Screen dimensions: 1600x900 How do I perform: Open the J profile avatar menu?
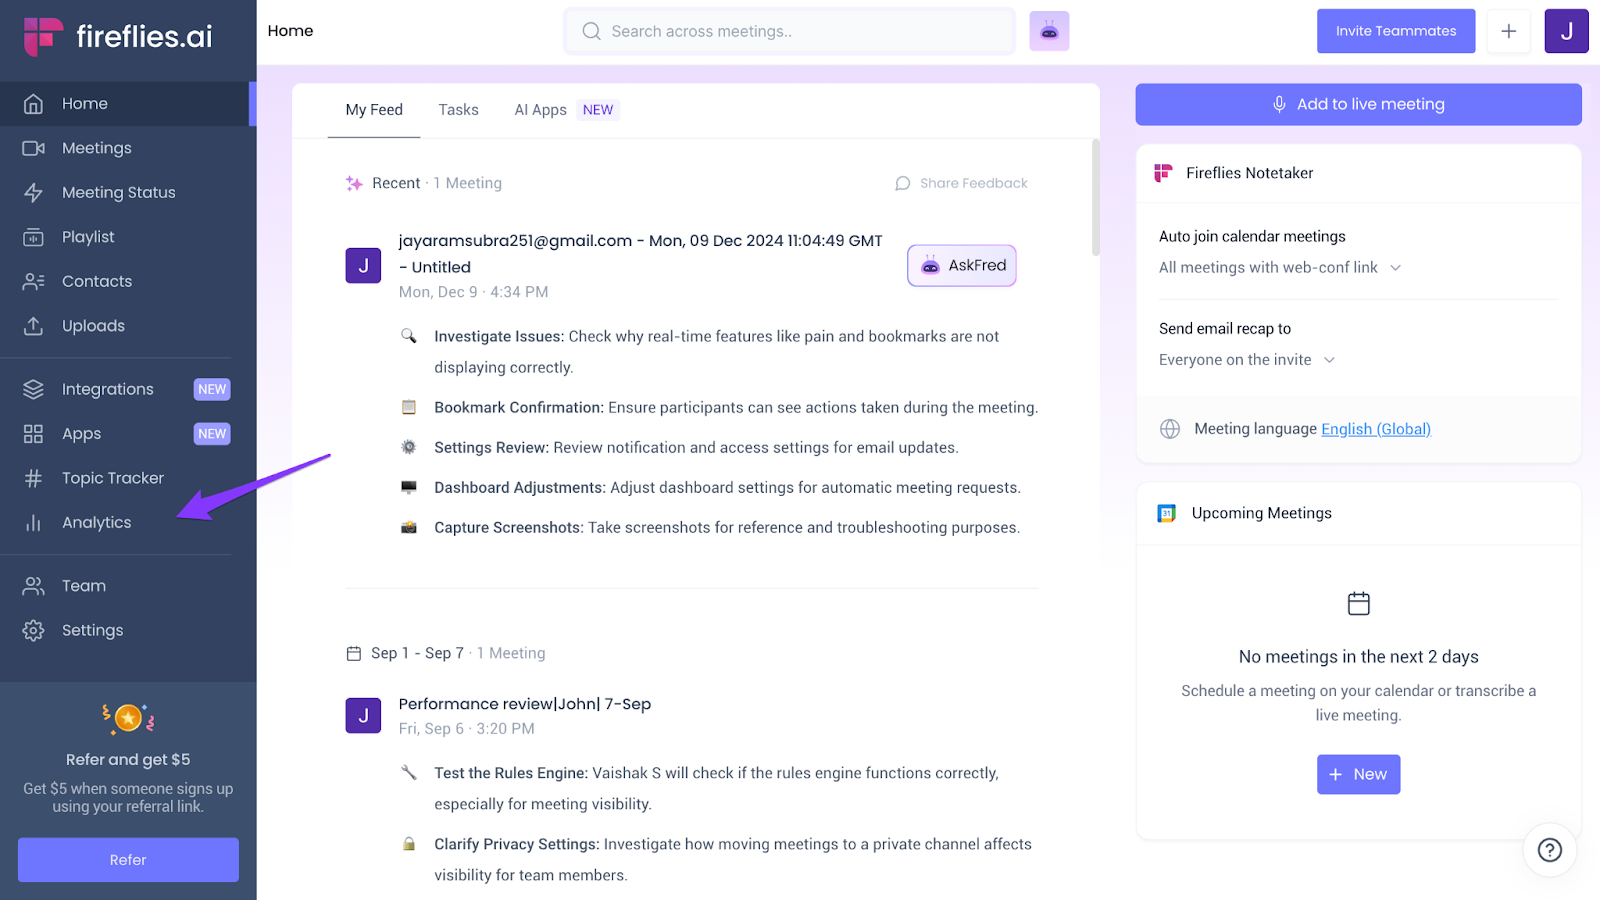(x=1567, y=31)
